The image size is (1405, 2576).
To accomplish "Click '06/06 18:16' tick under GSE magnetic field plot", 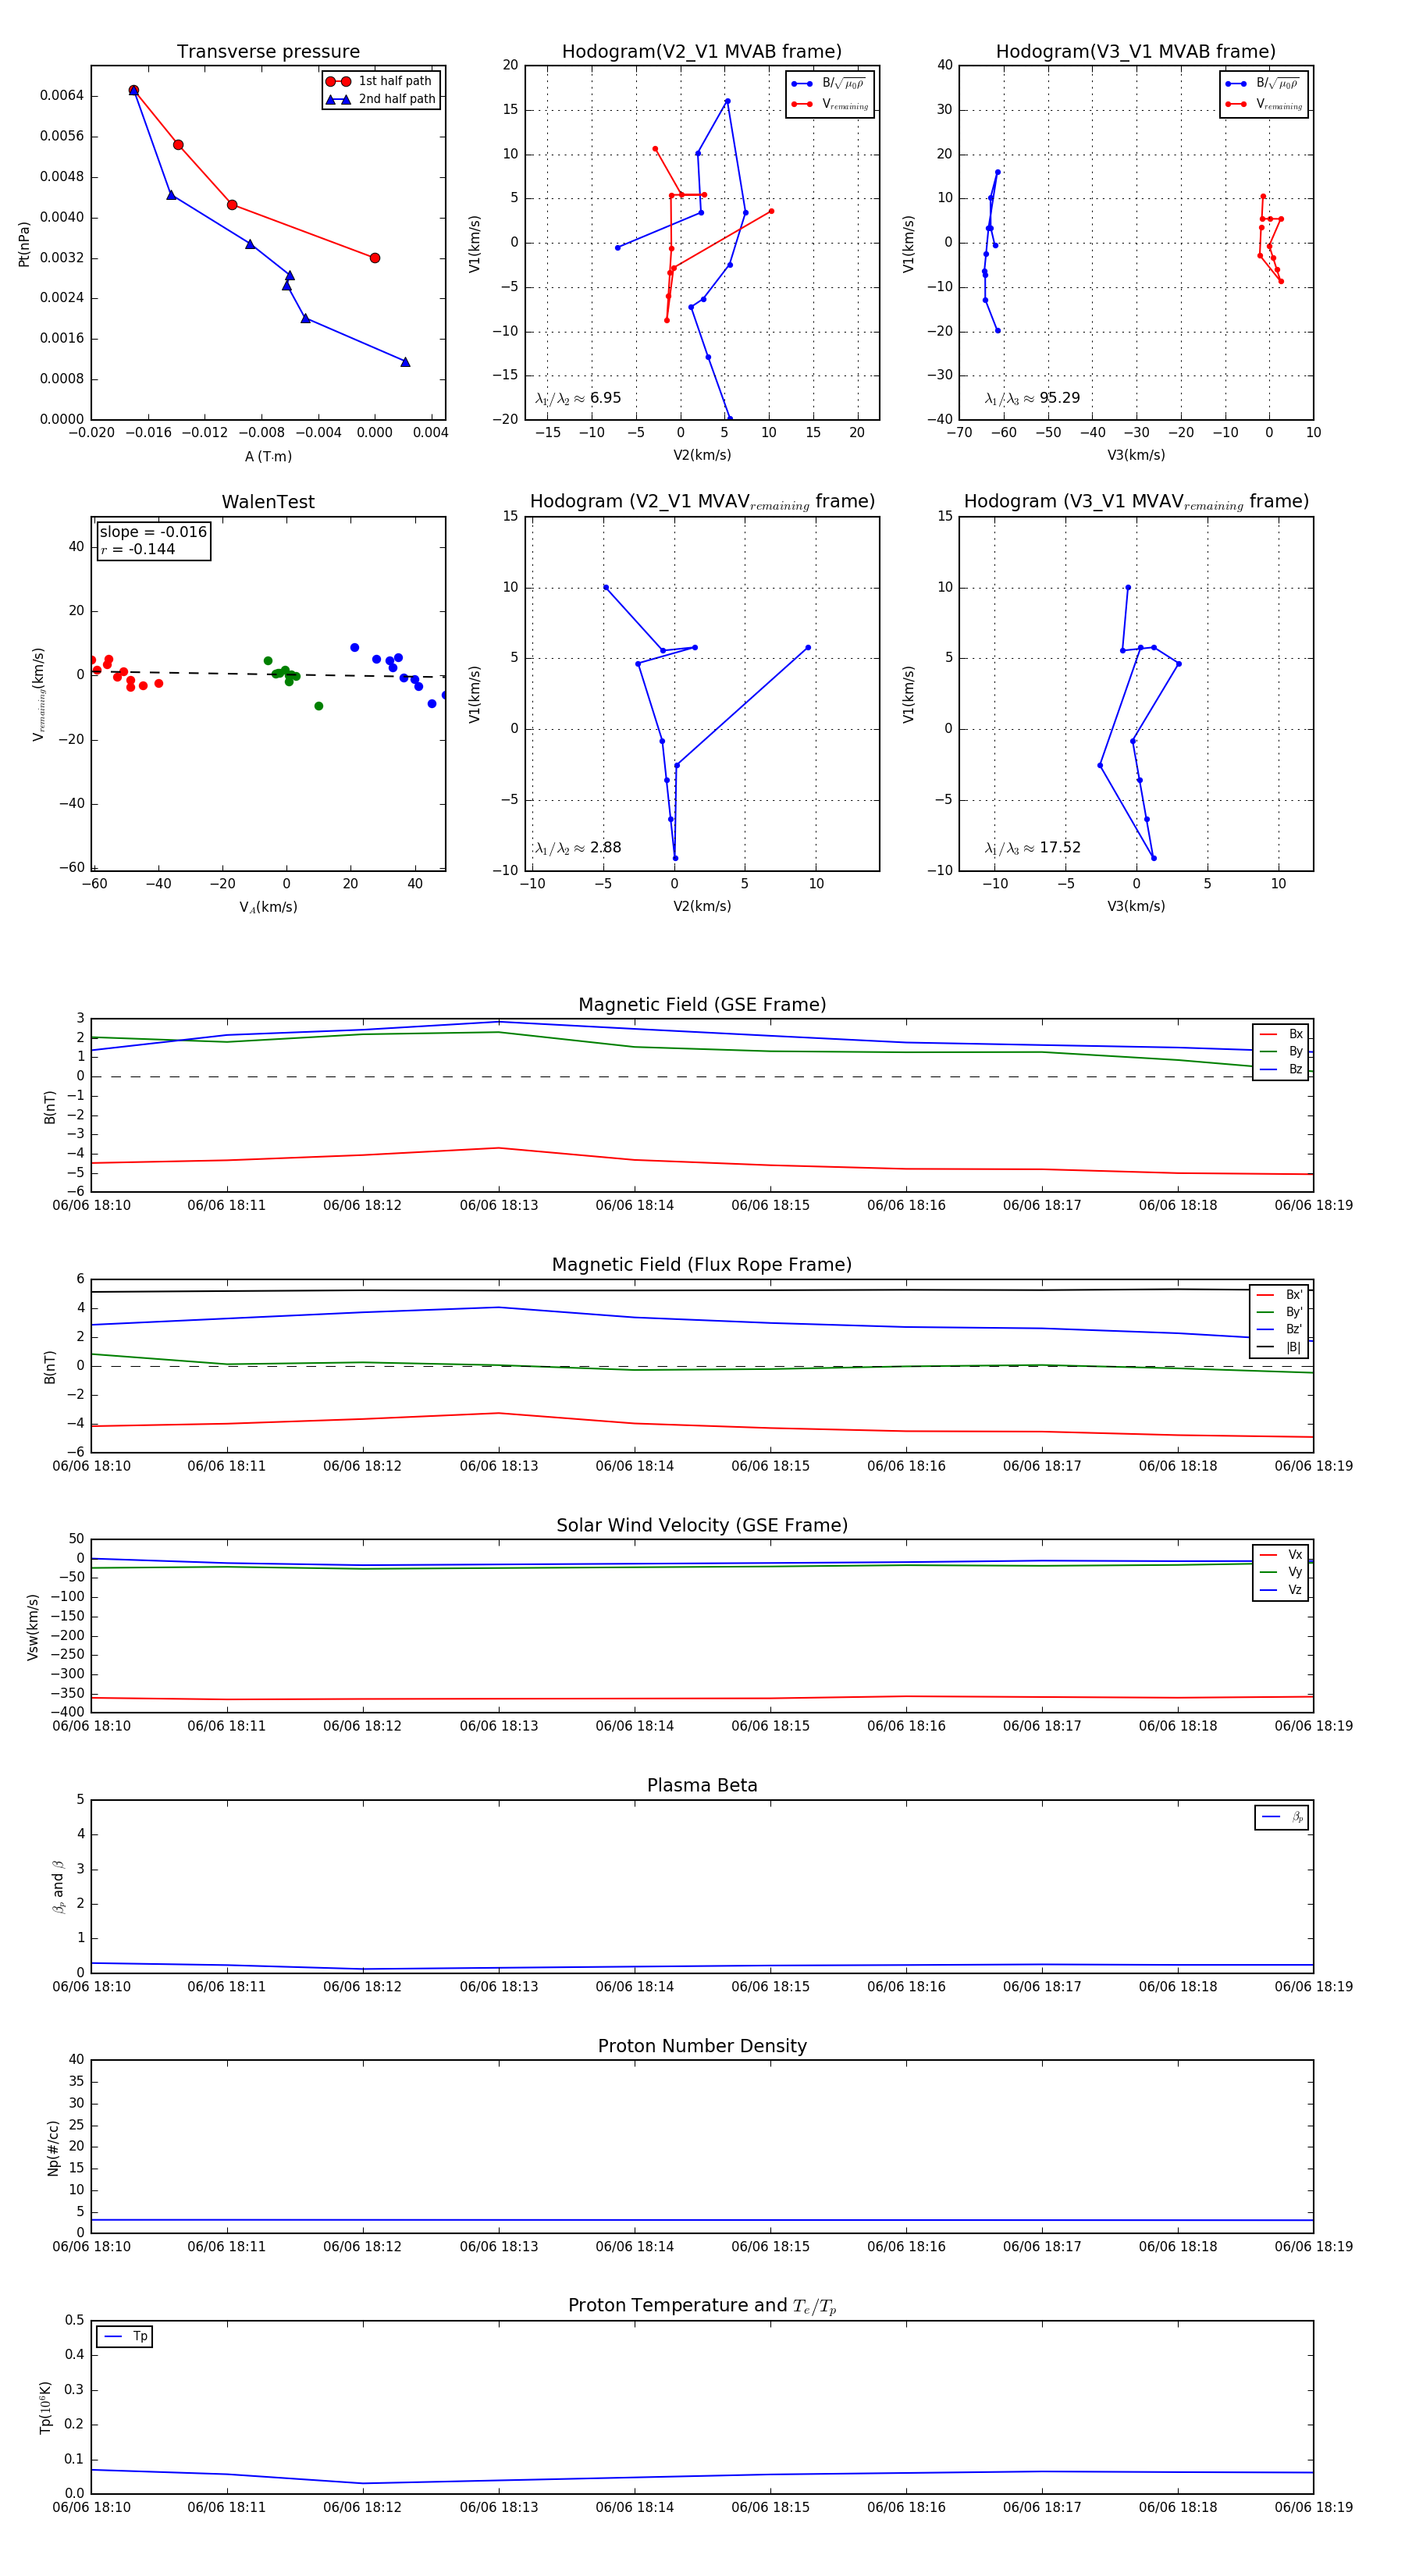I will (x=906, y=1206).
